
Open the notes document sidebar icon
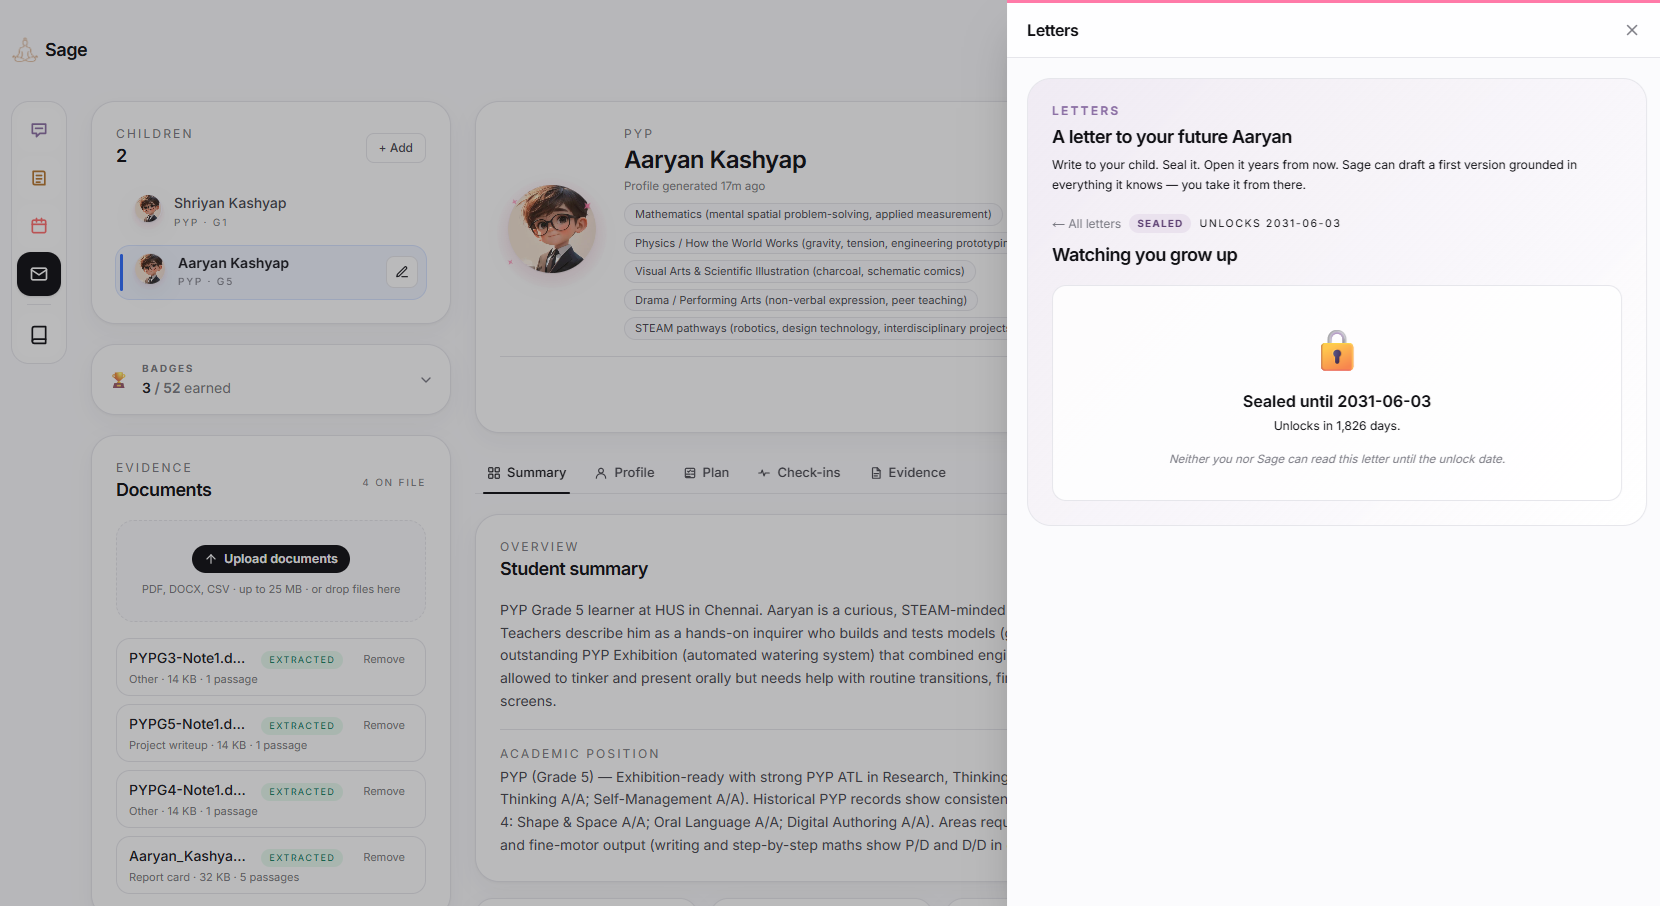(39, 178)
